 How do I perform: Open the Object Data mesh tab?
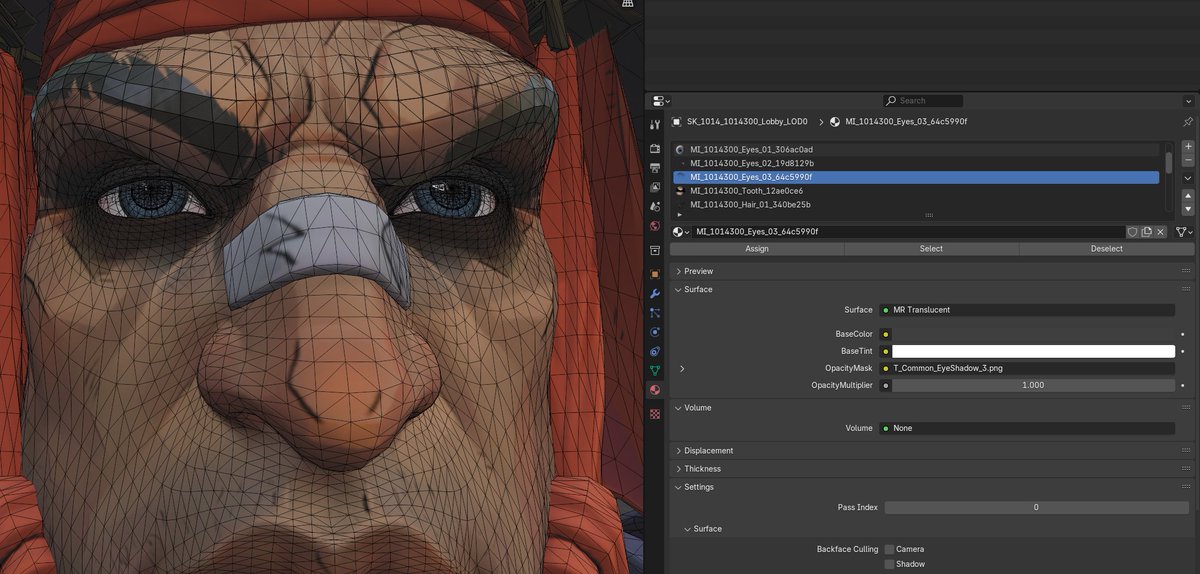click(655, 371)
